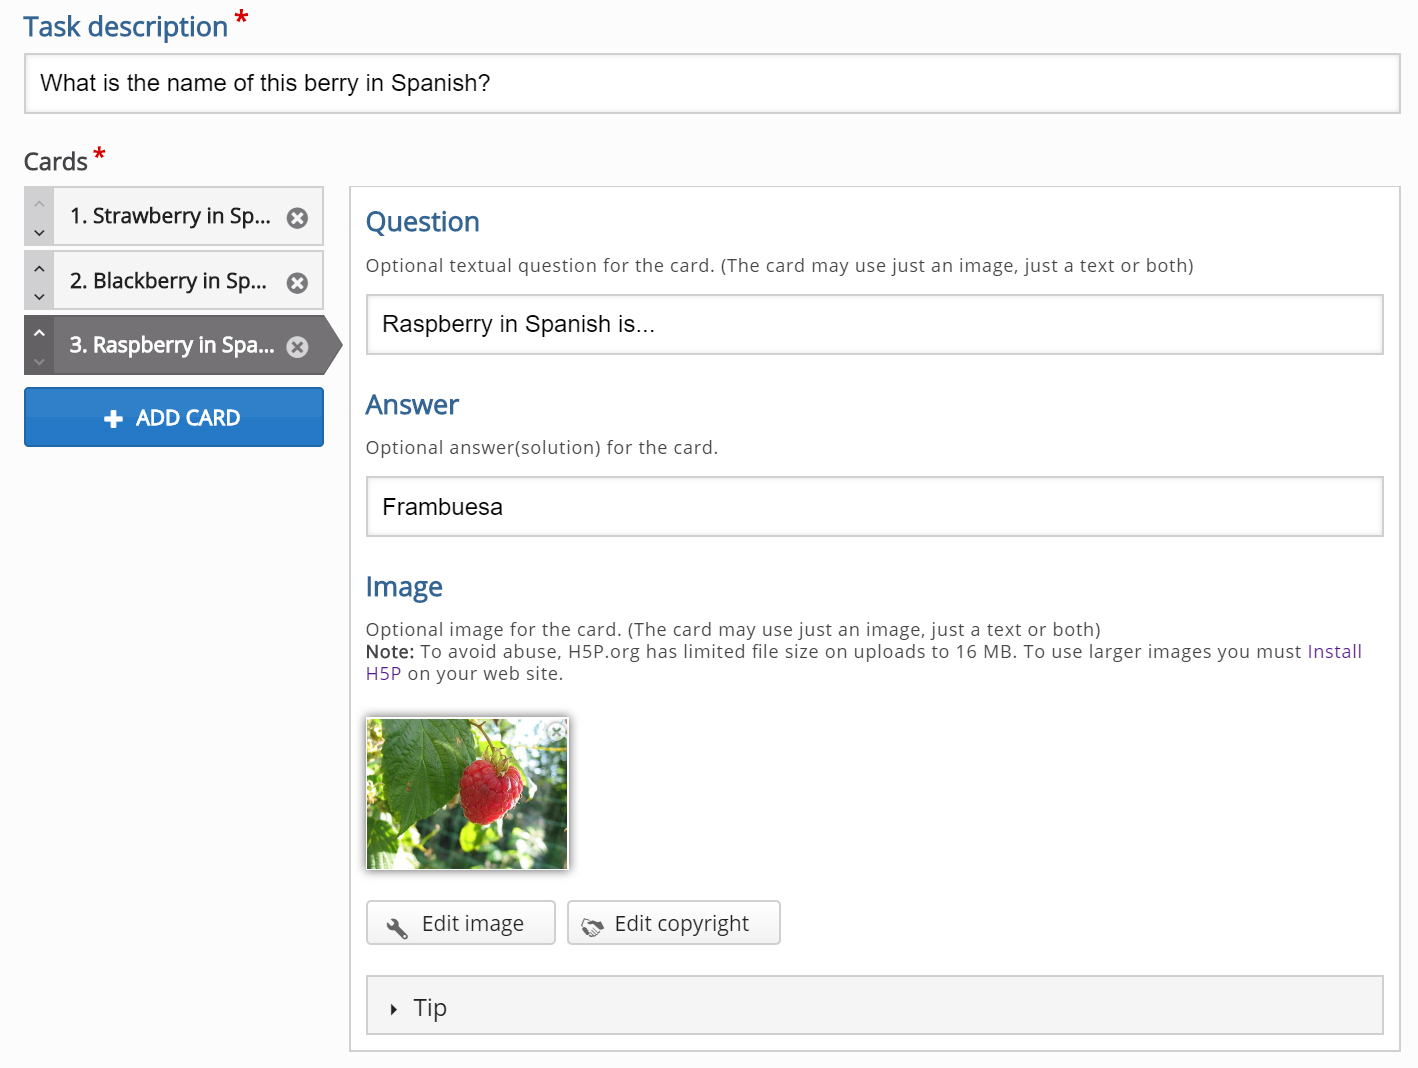1418x1068 pixels.
Task: Move Blackberry card down with its down arrow
Action: 39,296
